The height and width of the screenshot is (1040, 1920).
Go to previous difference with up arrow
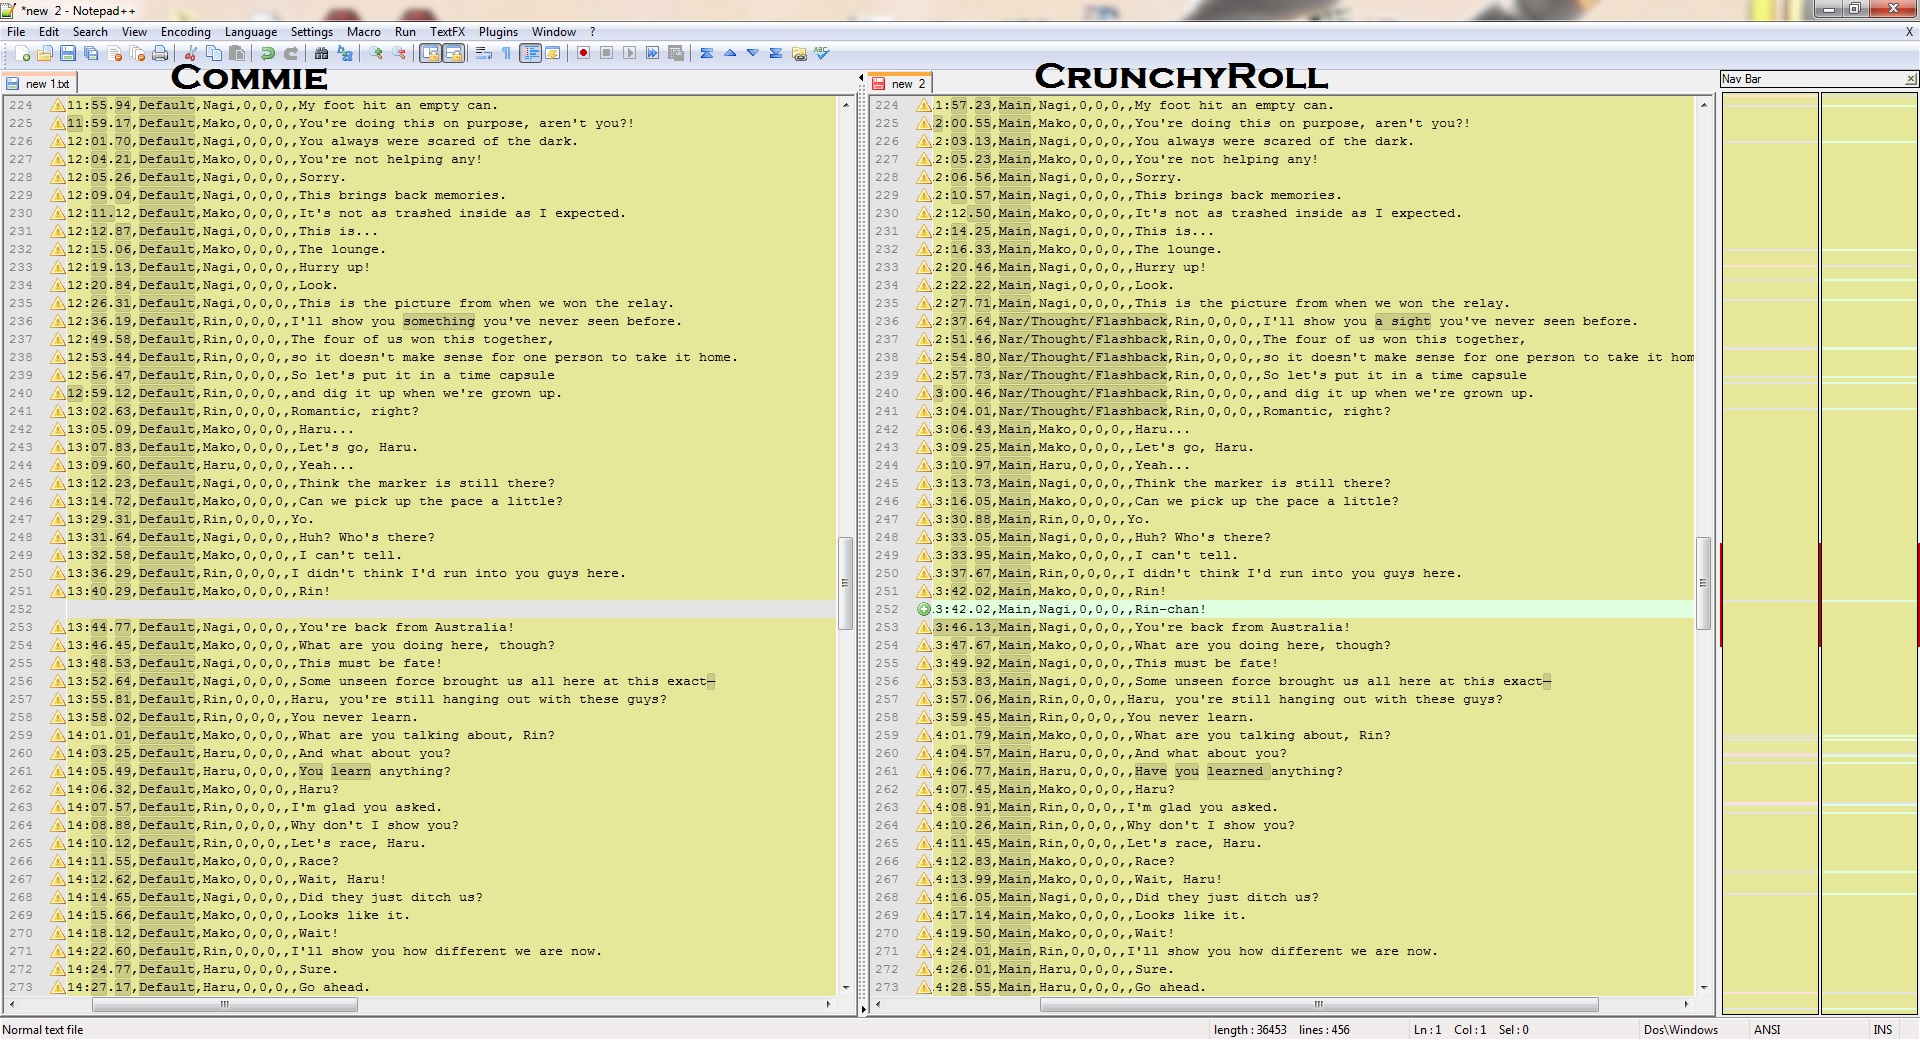point(730,53)
